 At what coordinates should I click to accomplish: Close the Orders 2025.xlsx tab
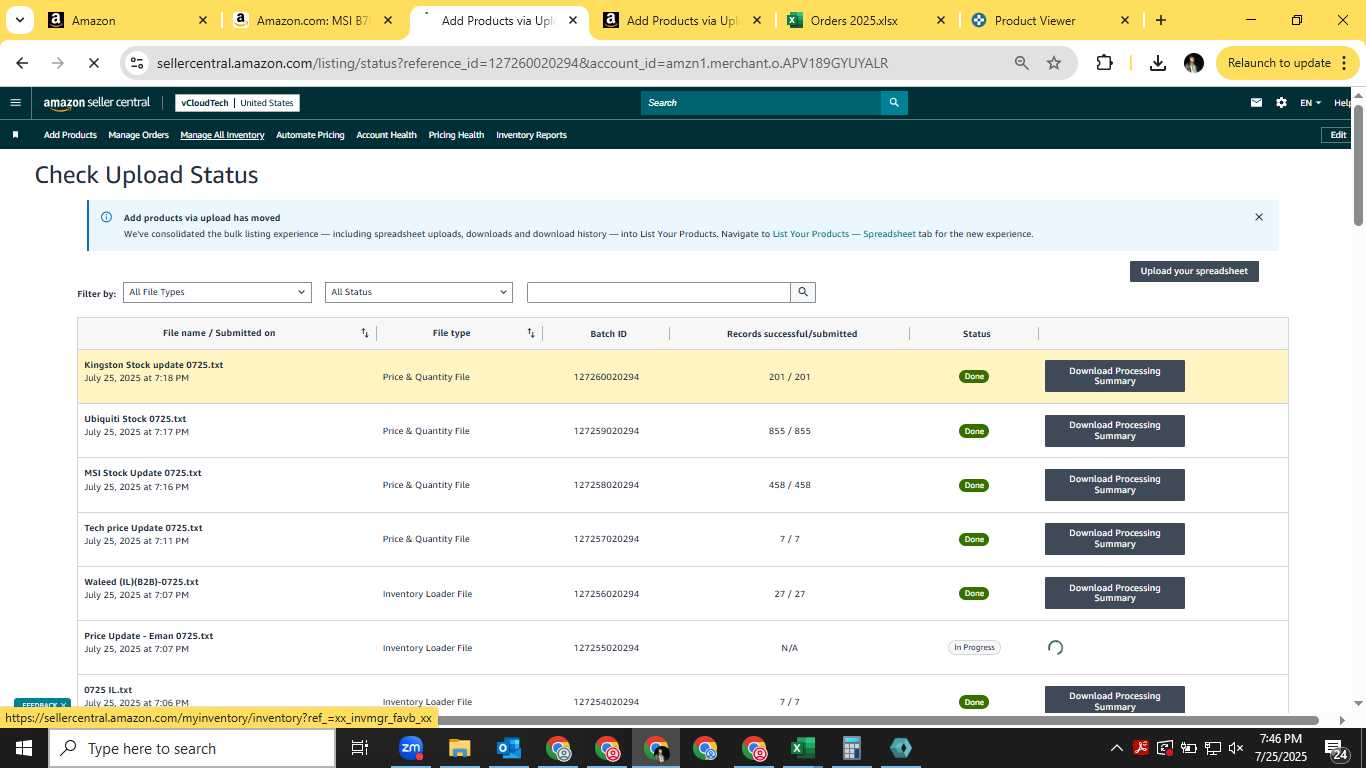(941, 20)
